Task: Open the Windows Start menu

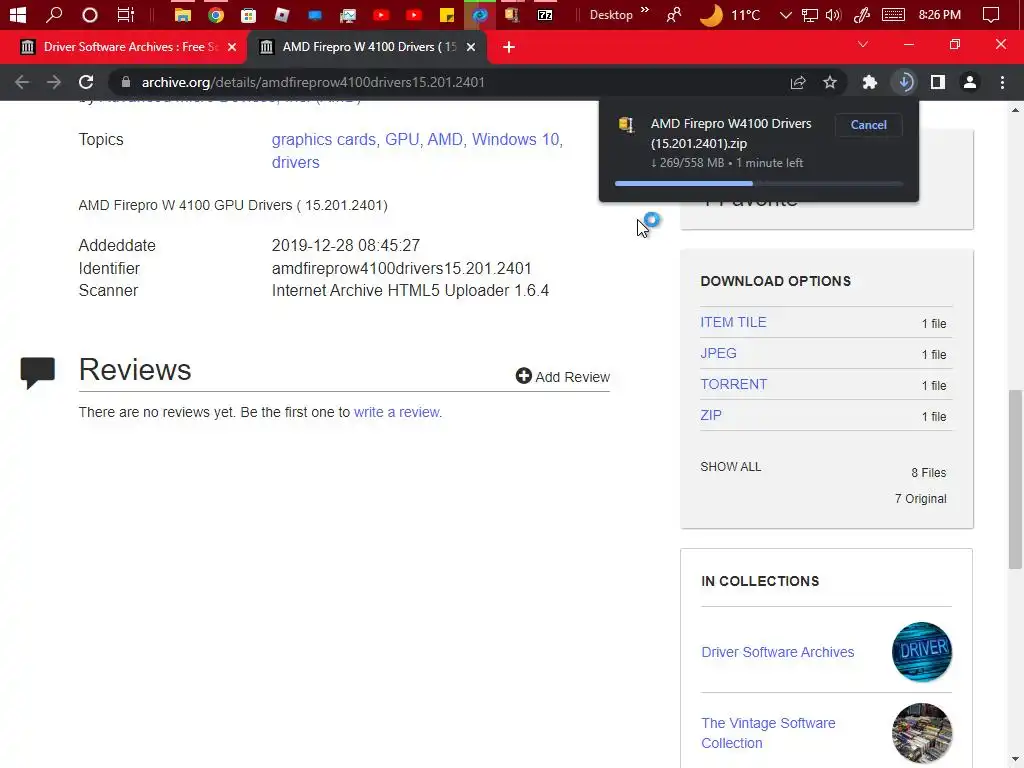Action: point(18,14)
